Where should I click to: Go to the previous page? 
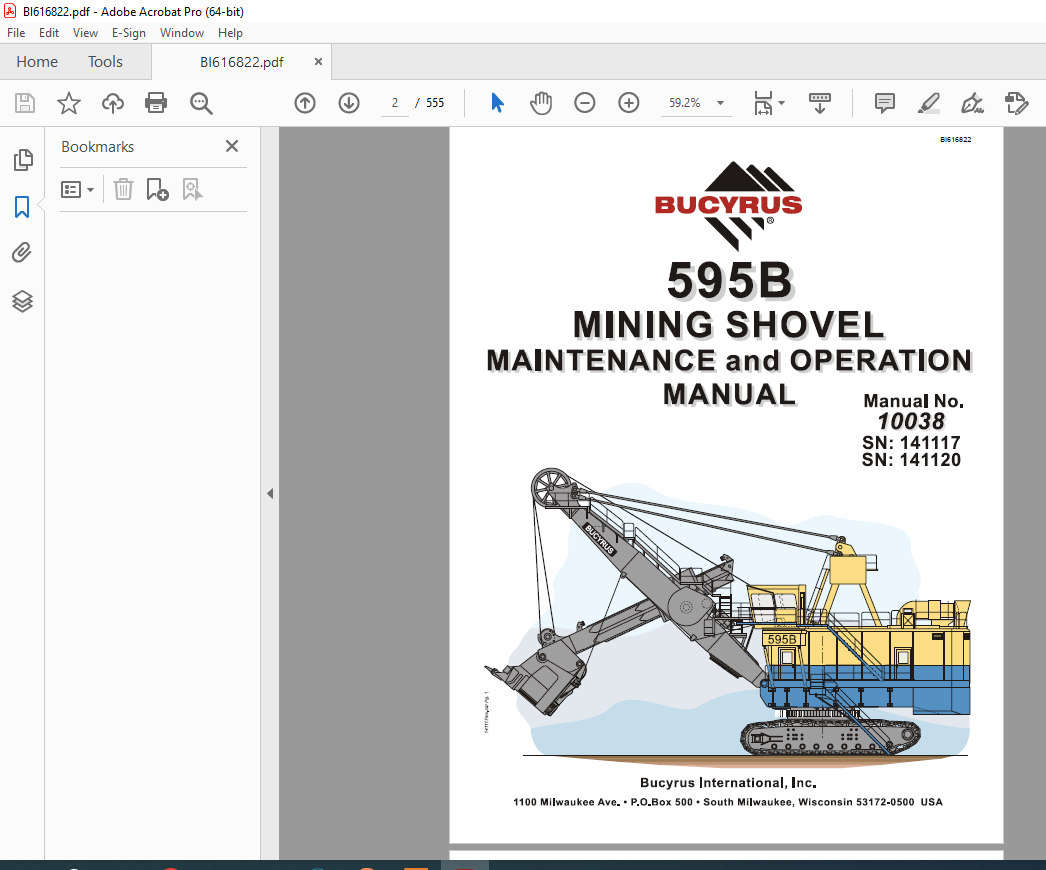point(305,103)
